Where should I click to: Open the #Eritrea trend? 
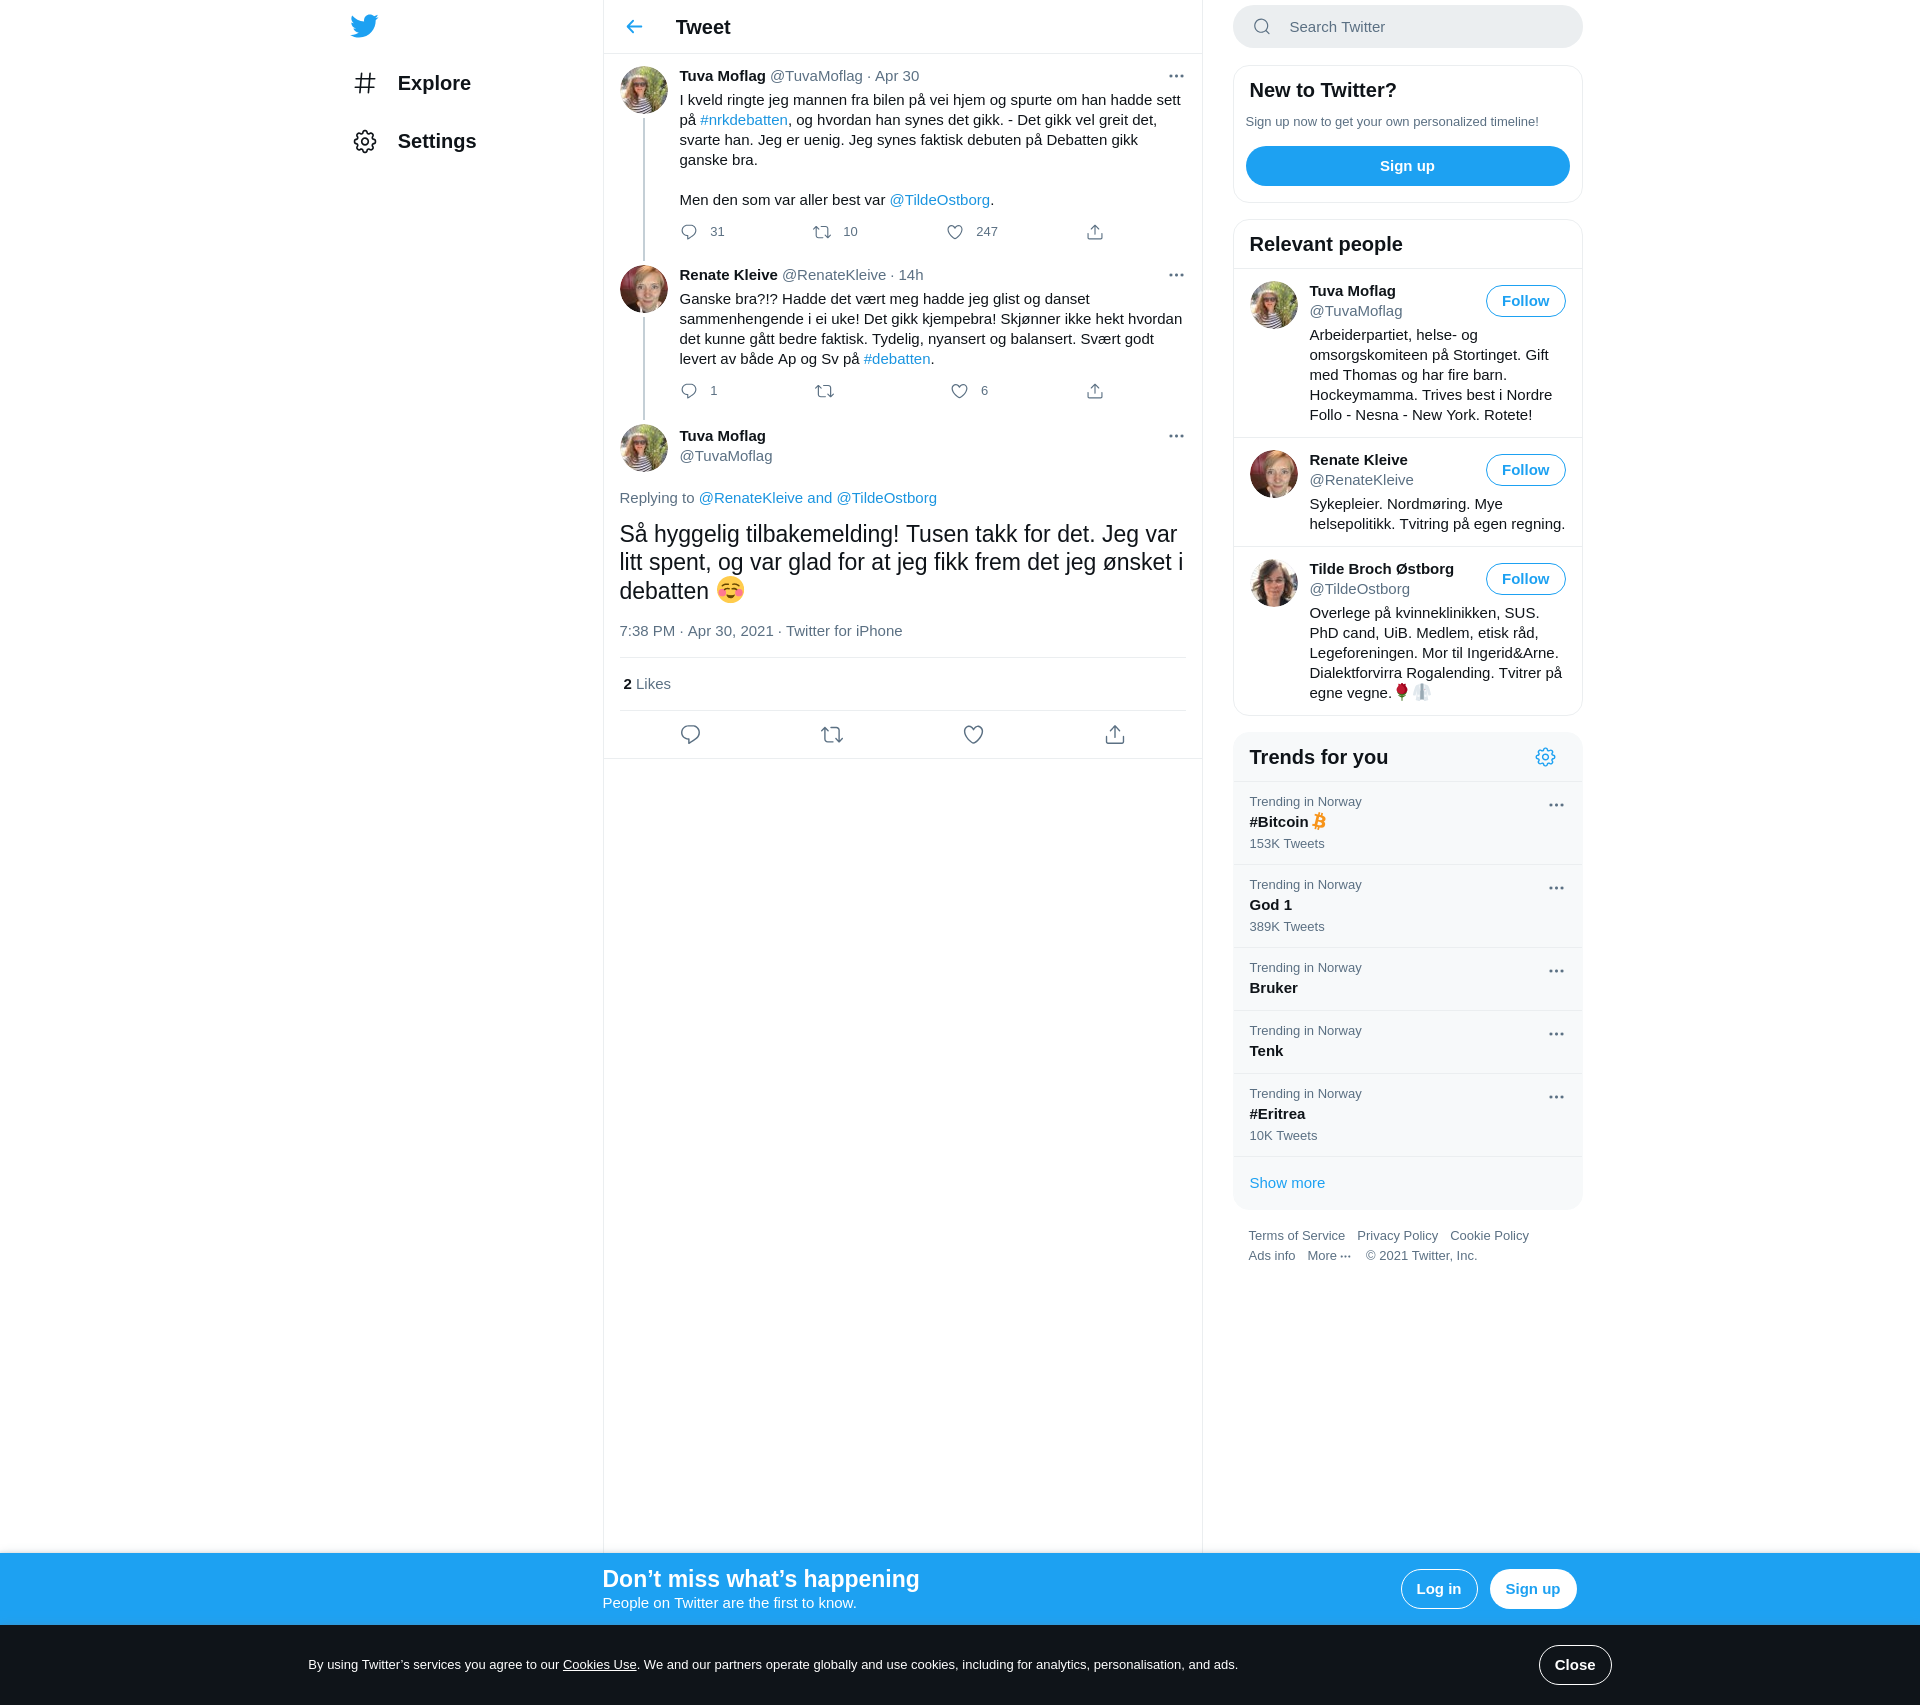[x=1407, y=1115]
